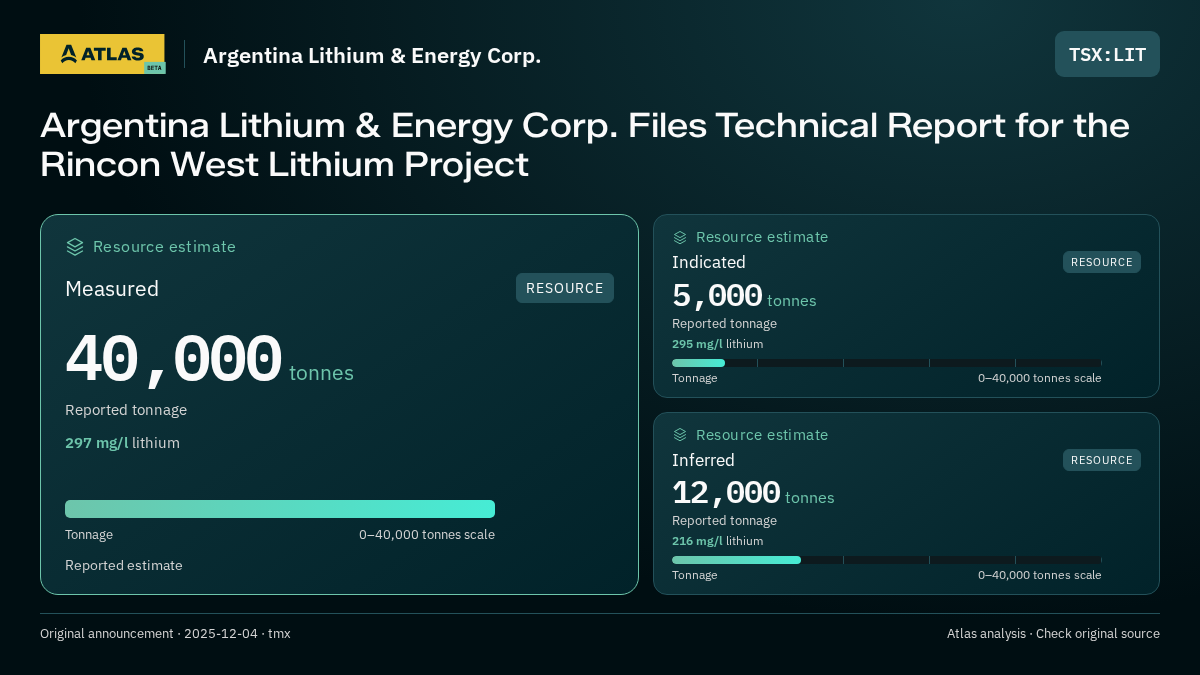Viewport: 1200px width, 675px height.
Task: Click the 40,000 tonnes value
Action: 210,361
